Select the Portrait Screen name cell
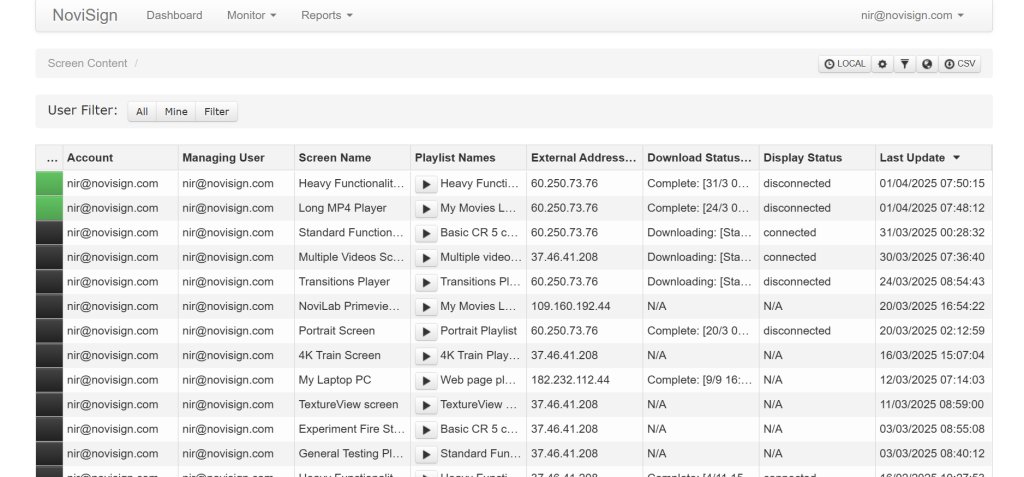 353,331
